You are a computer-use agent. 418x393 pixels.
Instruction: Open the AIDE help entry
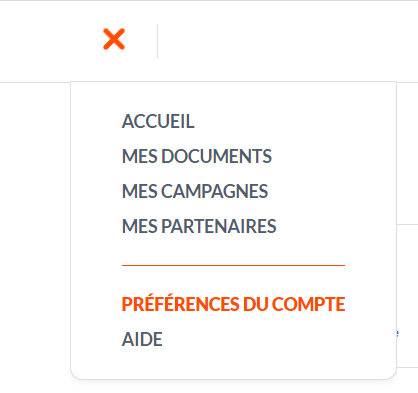point(142,339)
